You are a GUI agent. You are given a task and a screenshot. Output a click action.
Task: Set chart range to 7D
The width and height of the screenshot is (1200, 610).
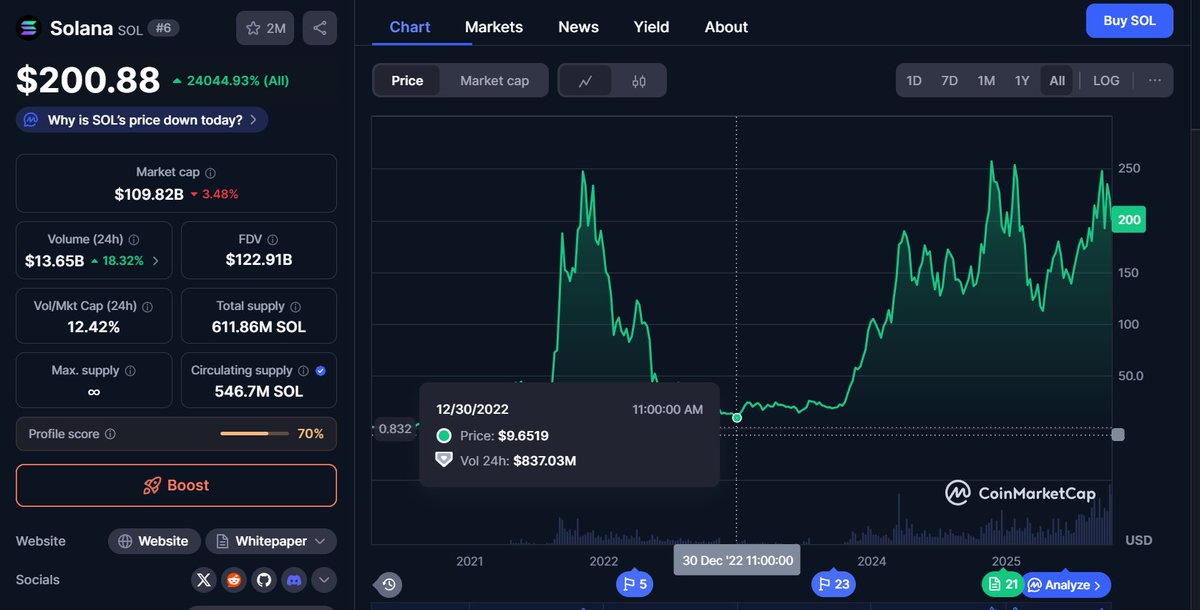[x=950, y=80]
